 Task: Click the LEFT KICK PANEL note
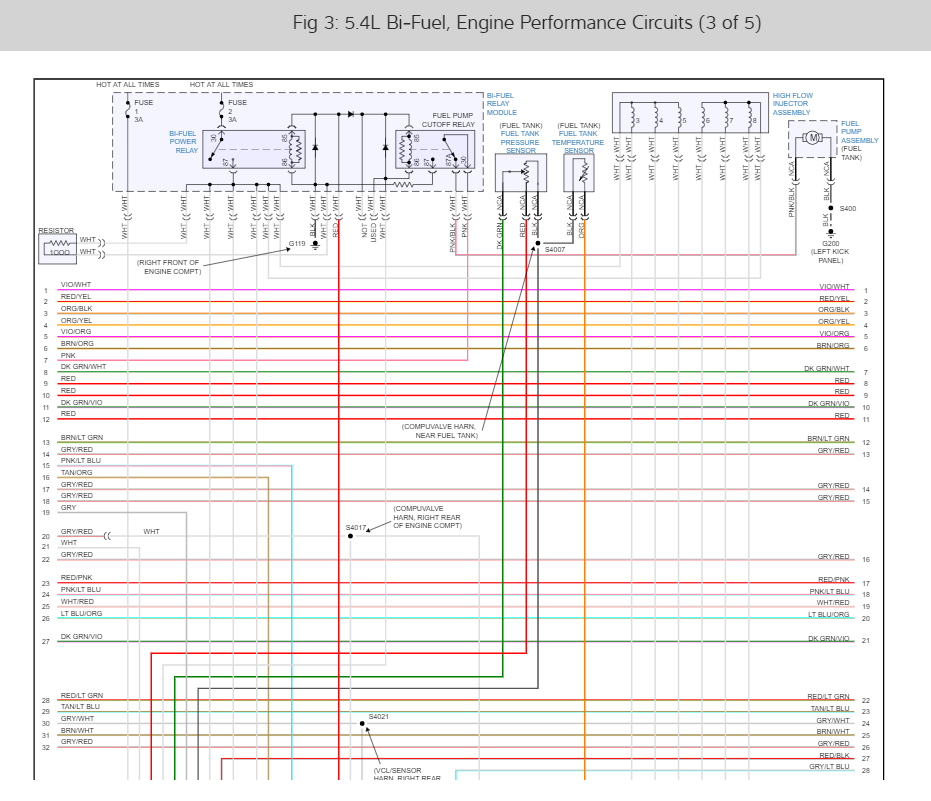coord(830,256)
